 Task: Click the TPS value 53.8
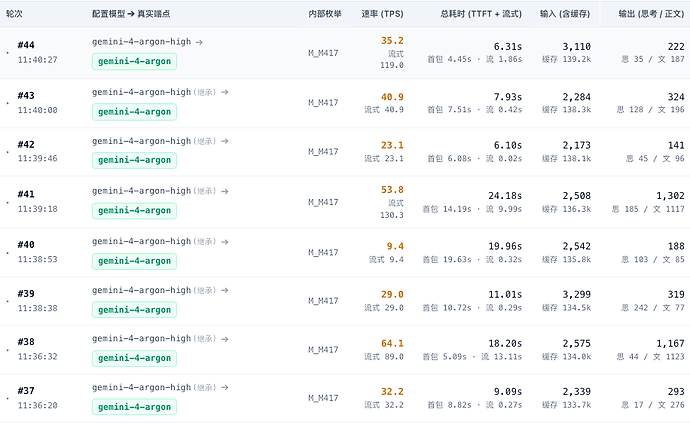point(392,190)
